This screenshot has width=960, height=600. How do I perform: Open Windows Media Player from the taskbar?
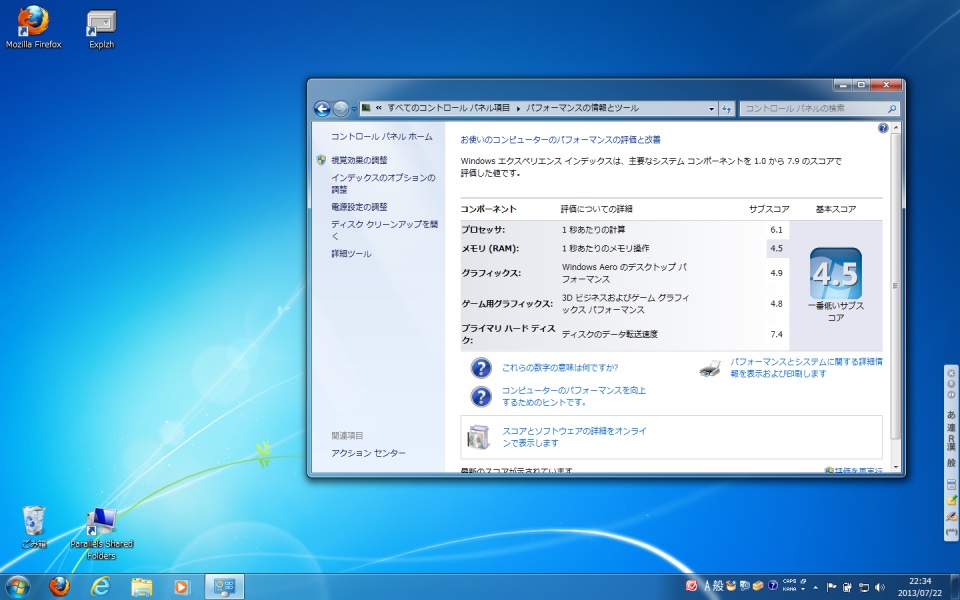click(x=182, y=587)
